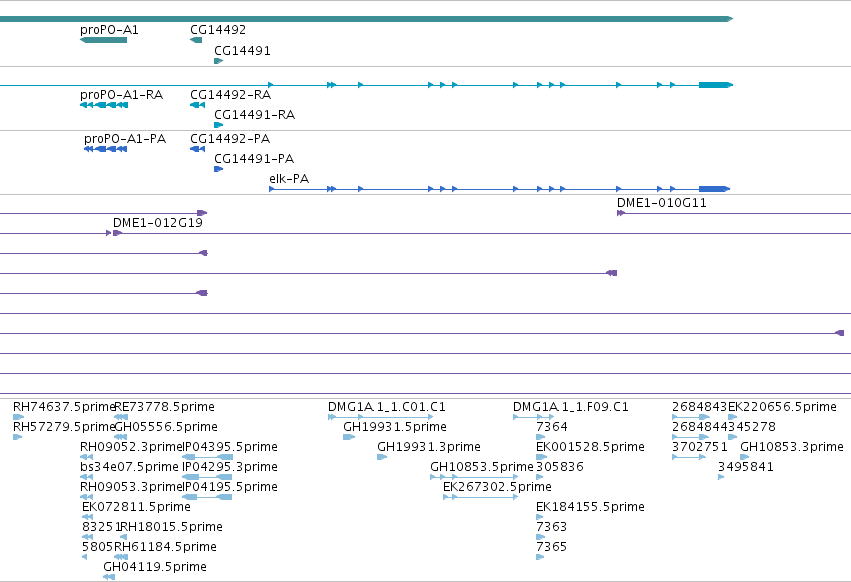This screenshot has width=851, height=582.
Task: Select the bs34e07.5prime EST
Action: pyautogui.click(x=129, y=467)
